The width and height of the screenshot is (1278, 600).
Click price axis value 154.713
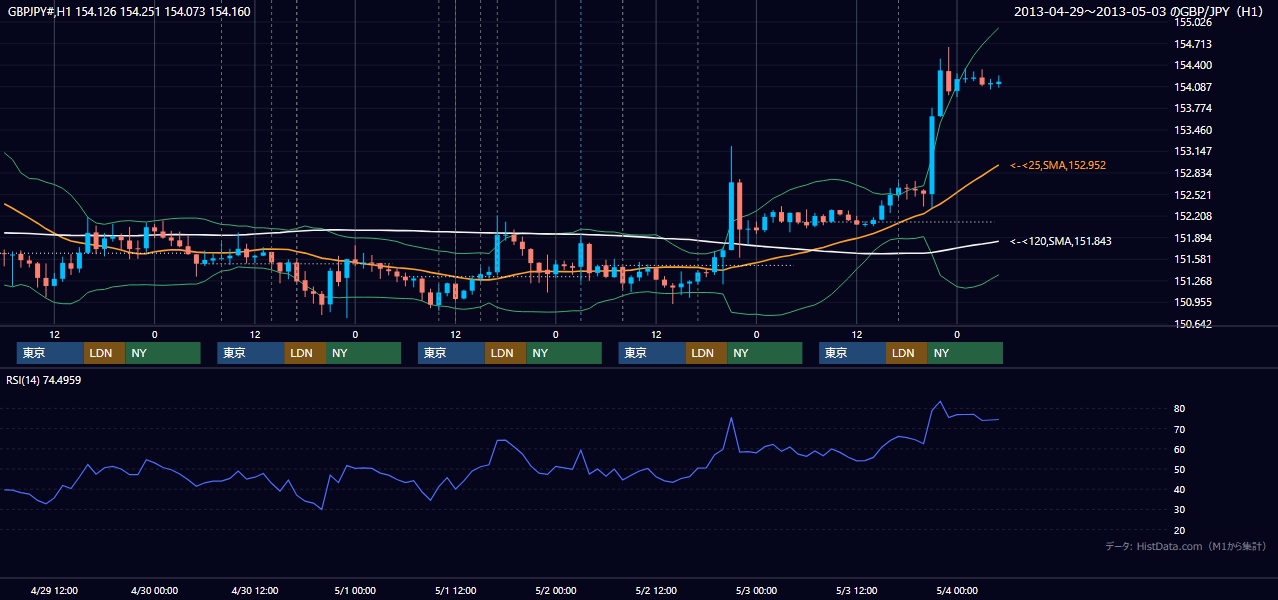pos(1193,44)
